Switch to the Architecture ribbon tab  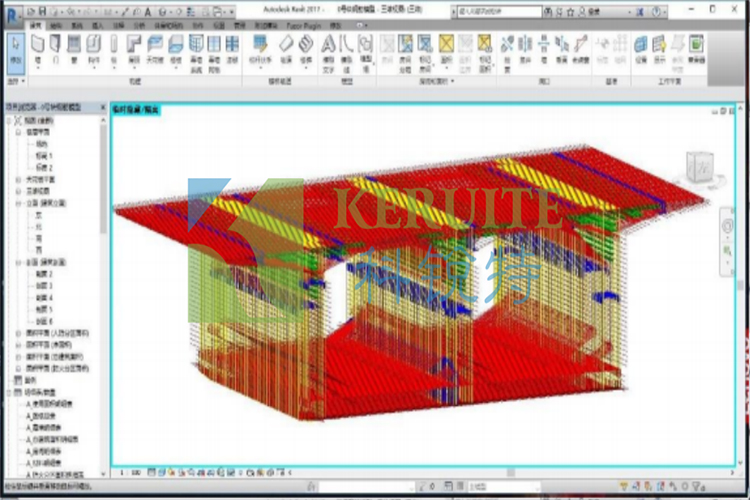(x=35, y=25)
